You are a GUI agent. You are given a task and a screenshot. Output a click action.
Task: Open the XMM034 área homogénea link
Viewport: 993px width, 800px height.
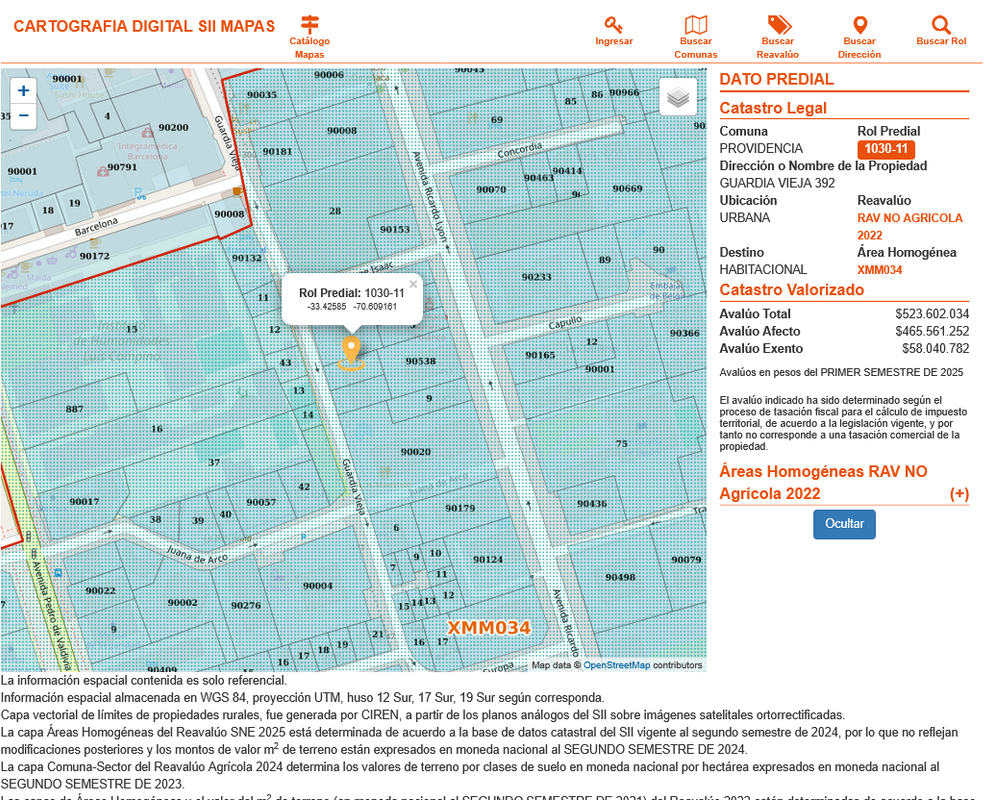click(x=879, y=270)
